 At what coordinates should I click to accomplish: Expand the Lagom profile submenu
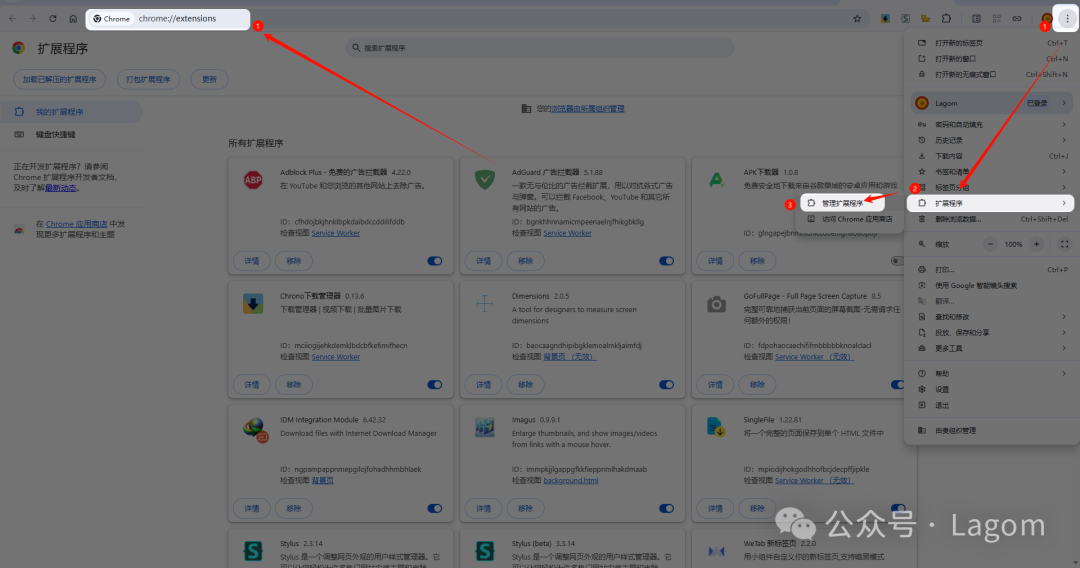click(992, 103)
